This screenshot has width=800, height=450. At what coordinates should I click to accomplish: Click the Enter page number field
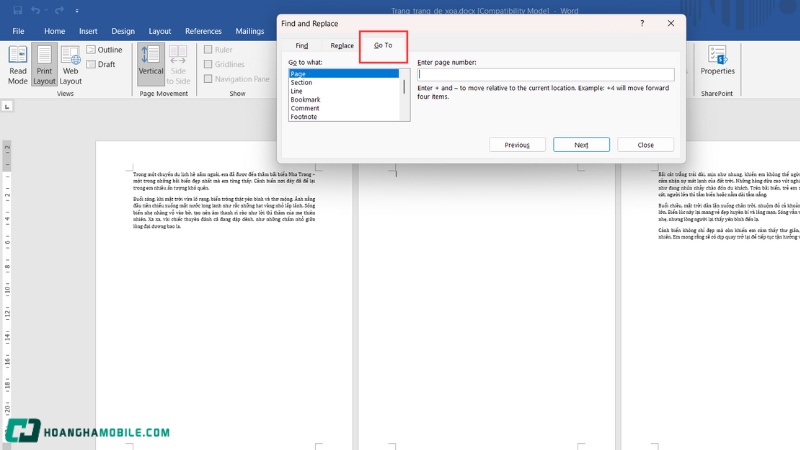pyautogui.click(x=546, y=74)
